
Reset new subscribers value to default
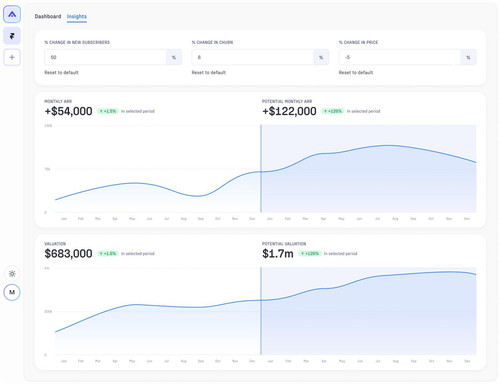61,72
